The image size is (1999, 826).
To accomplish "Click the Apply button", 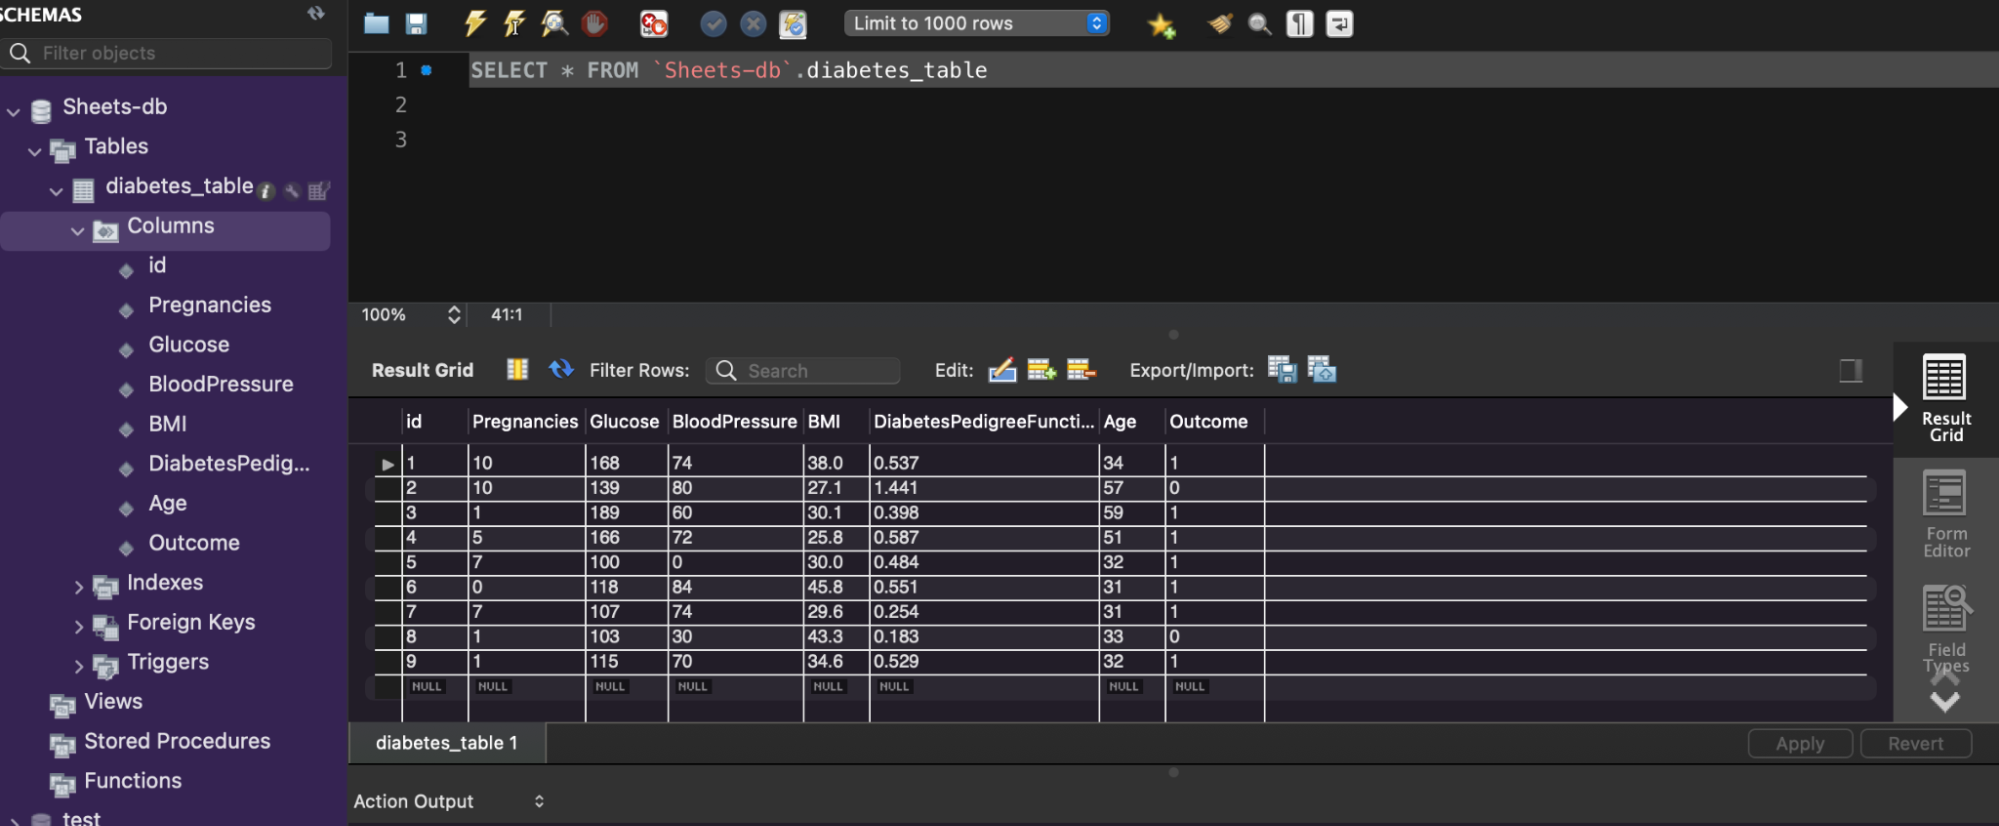I will (x=1799, y=744).
